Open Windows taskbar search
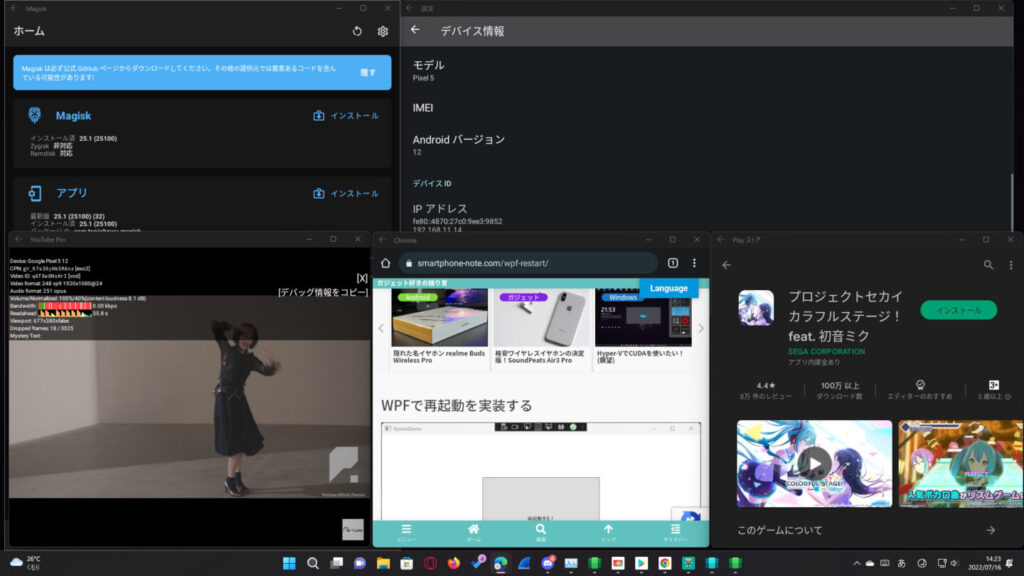The image size is (1024, 576). (313, 563)
